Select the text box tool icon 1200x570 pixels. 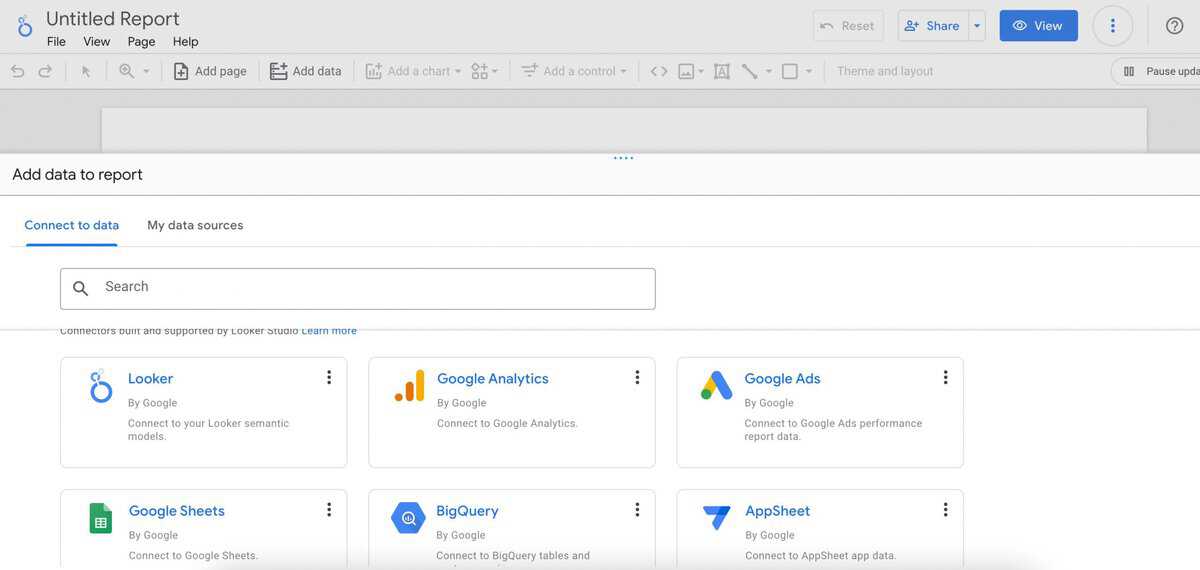pyautogui.click(x=722, y=71)
